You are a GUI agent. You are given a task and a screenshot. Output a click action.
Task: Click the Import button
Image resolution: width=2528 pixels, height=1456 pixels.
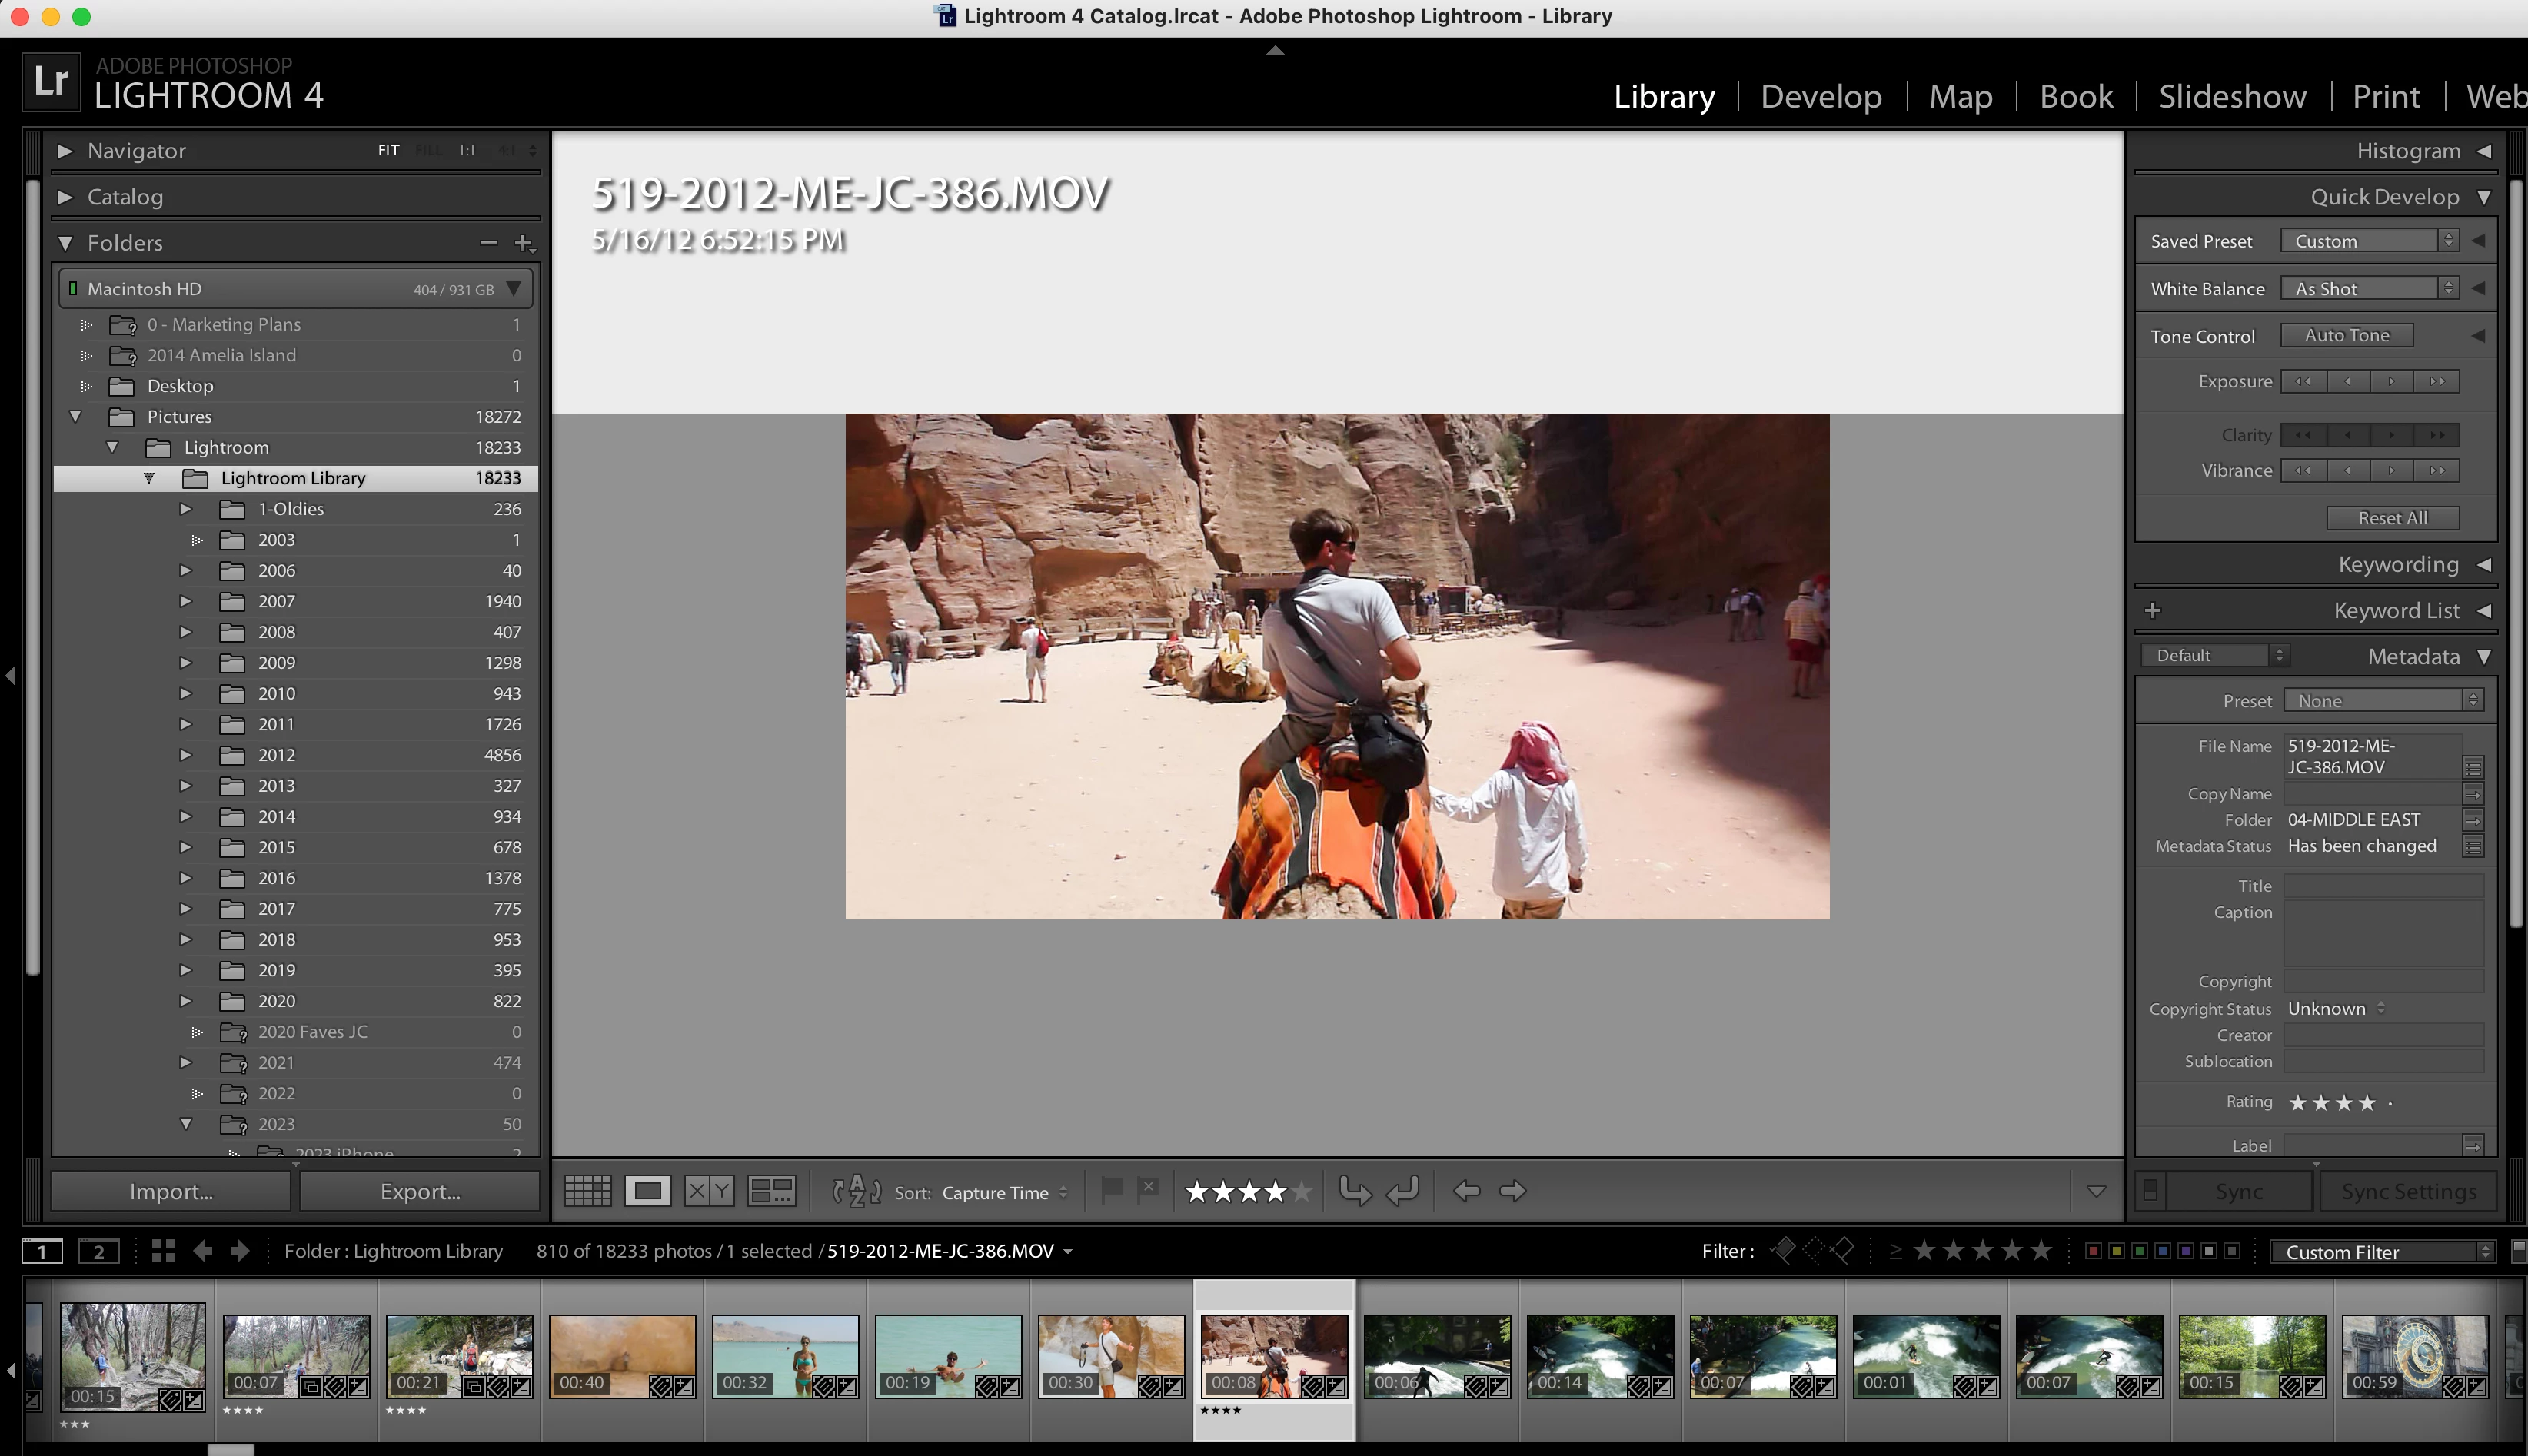tap(171, 1192)
